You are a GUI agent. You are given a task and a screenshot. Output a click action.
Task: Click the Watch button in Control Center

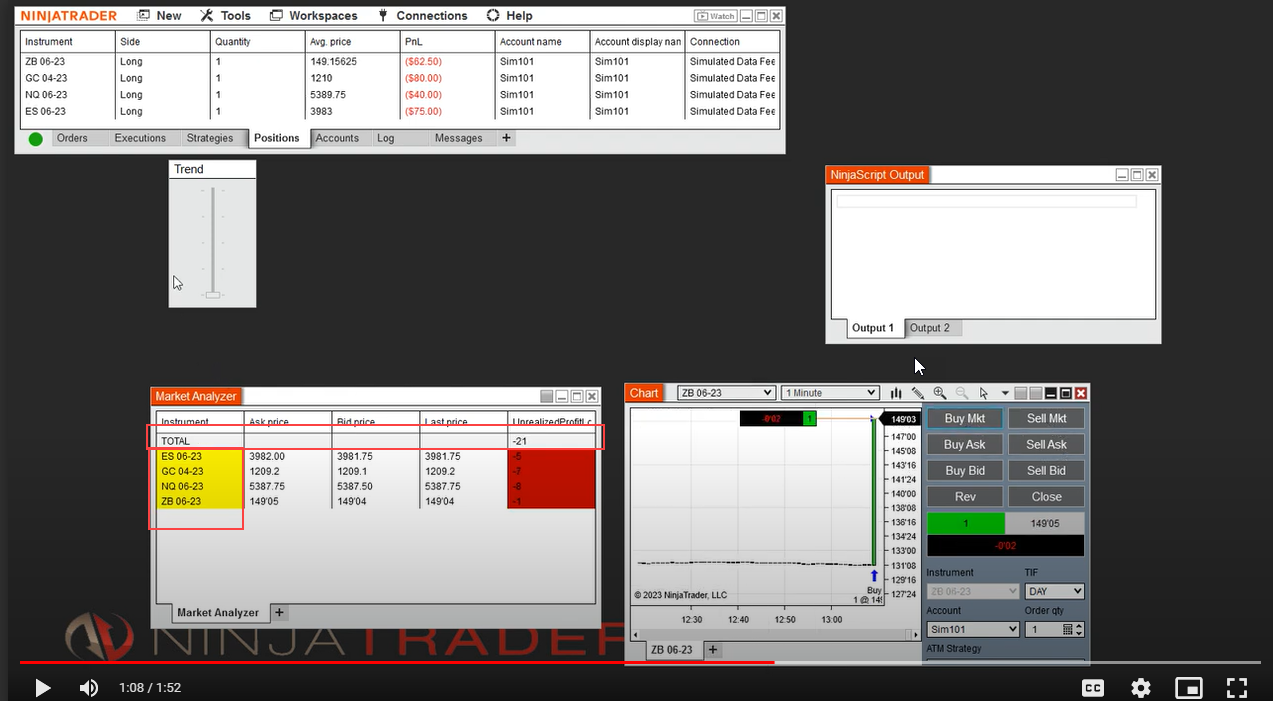pyautogui.click(x=716, y=16)
